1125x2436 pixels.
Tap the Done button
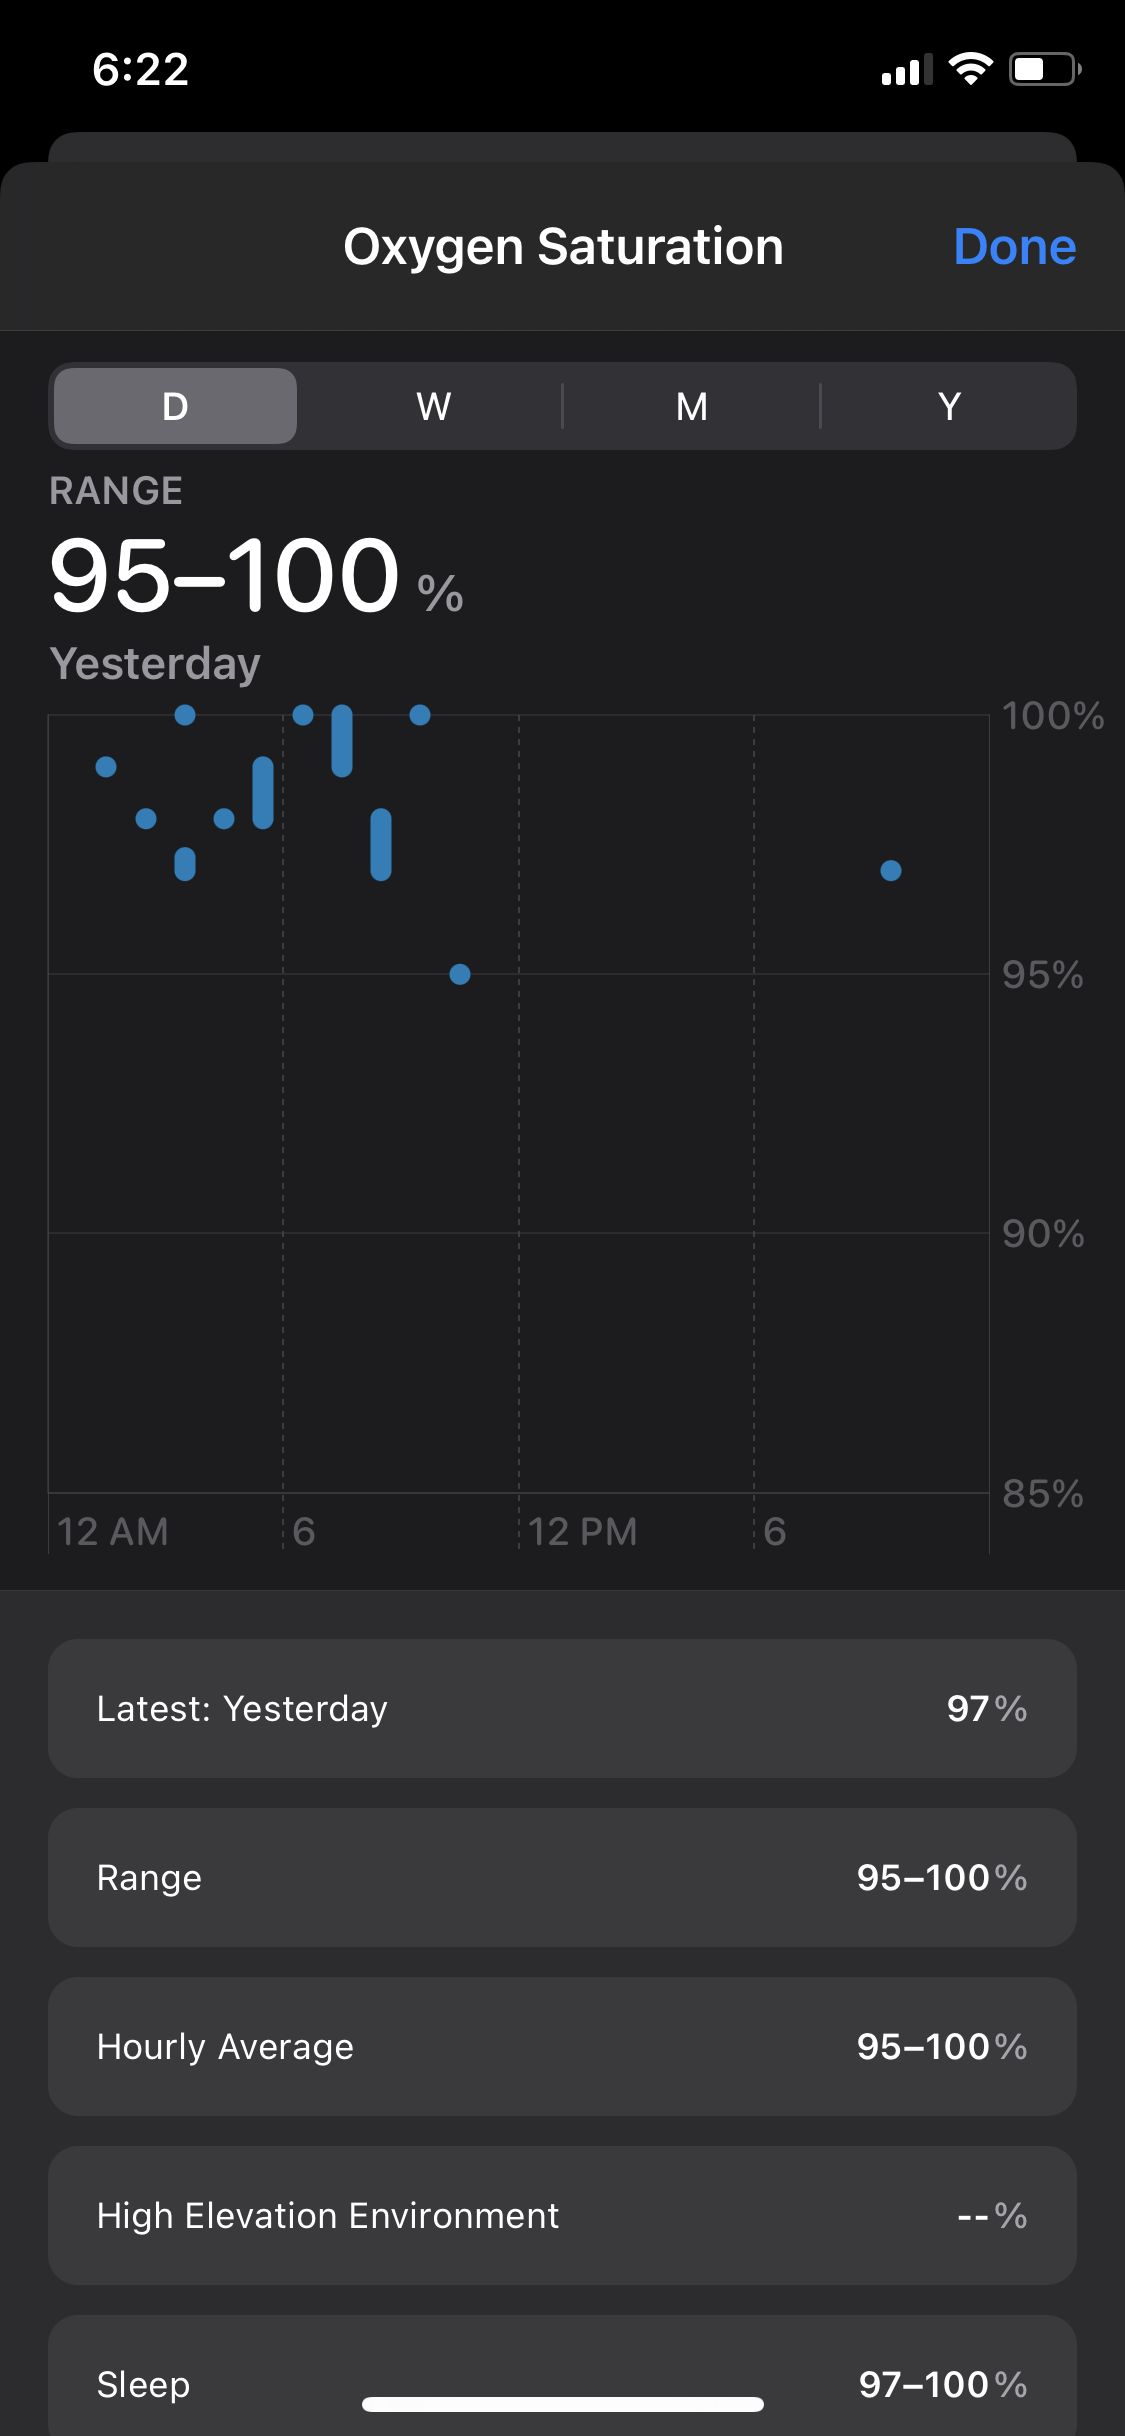(x=1014, y=247)
